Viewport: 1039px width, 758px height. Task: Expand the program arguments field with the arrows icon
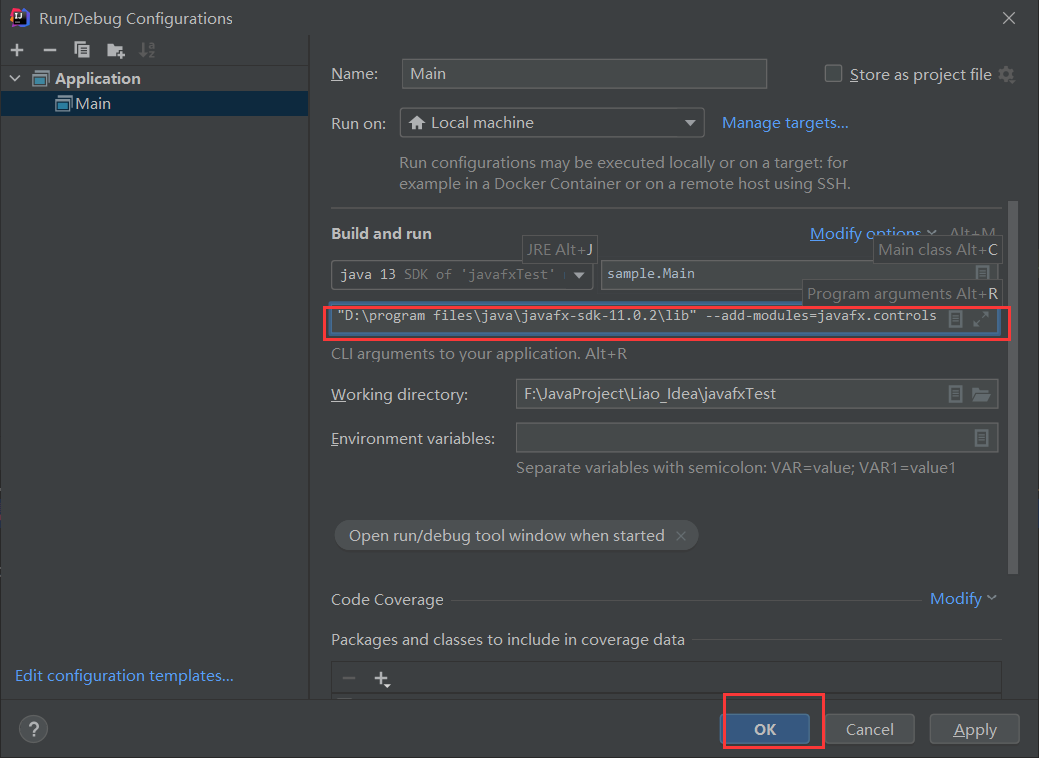(981, 319)
